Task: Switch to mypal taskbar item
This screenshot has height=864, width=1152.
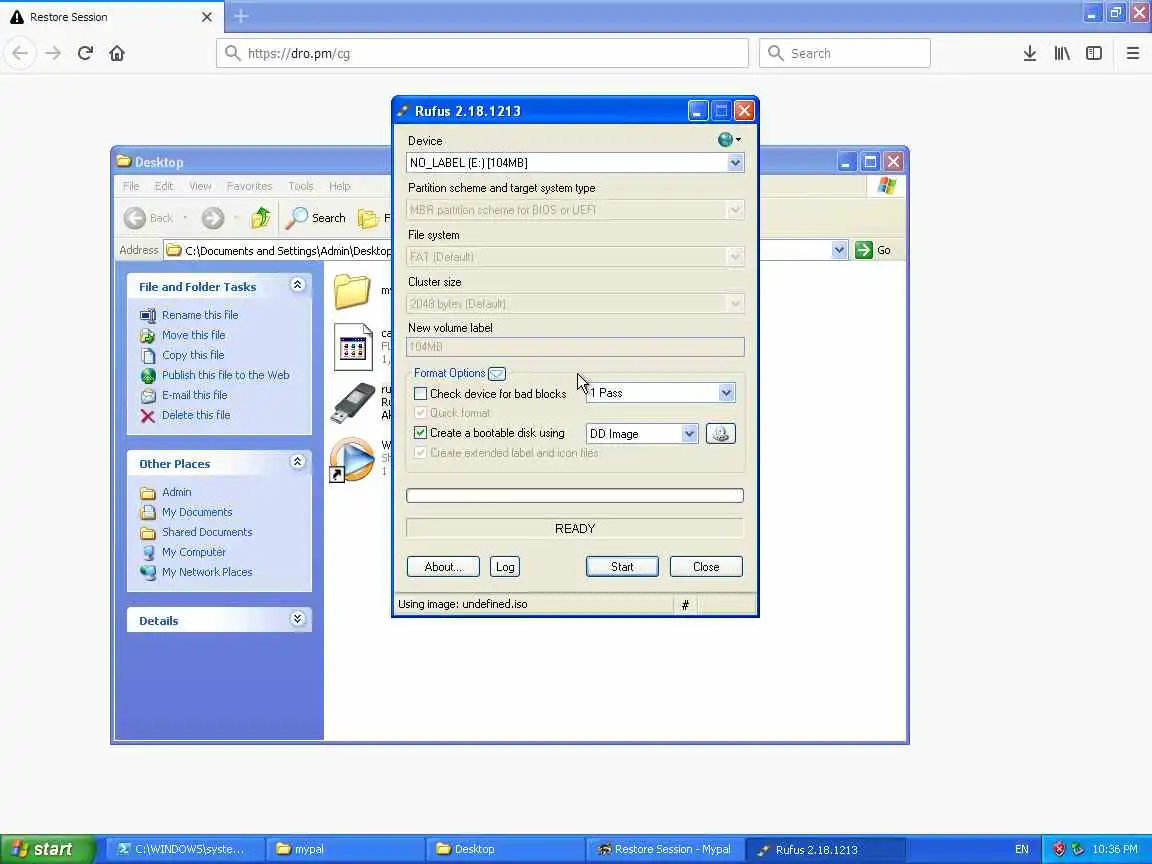Action: (345, 849)
